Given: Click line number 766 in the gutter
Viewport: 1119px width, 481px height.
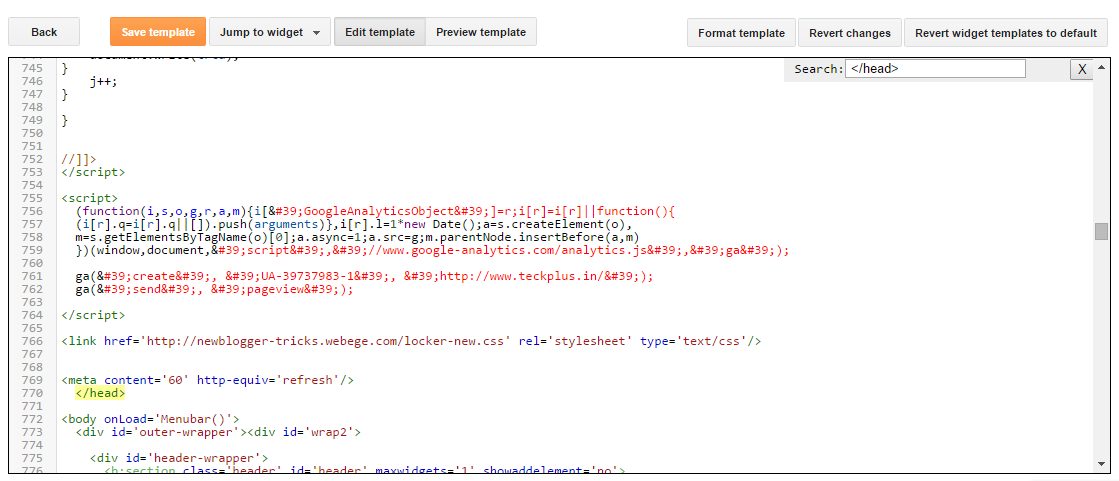Looking at the screenshot, I should pyautogui.click(x=31, y=341).
